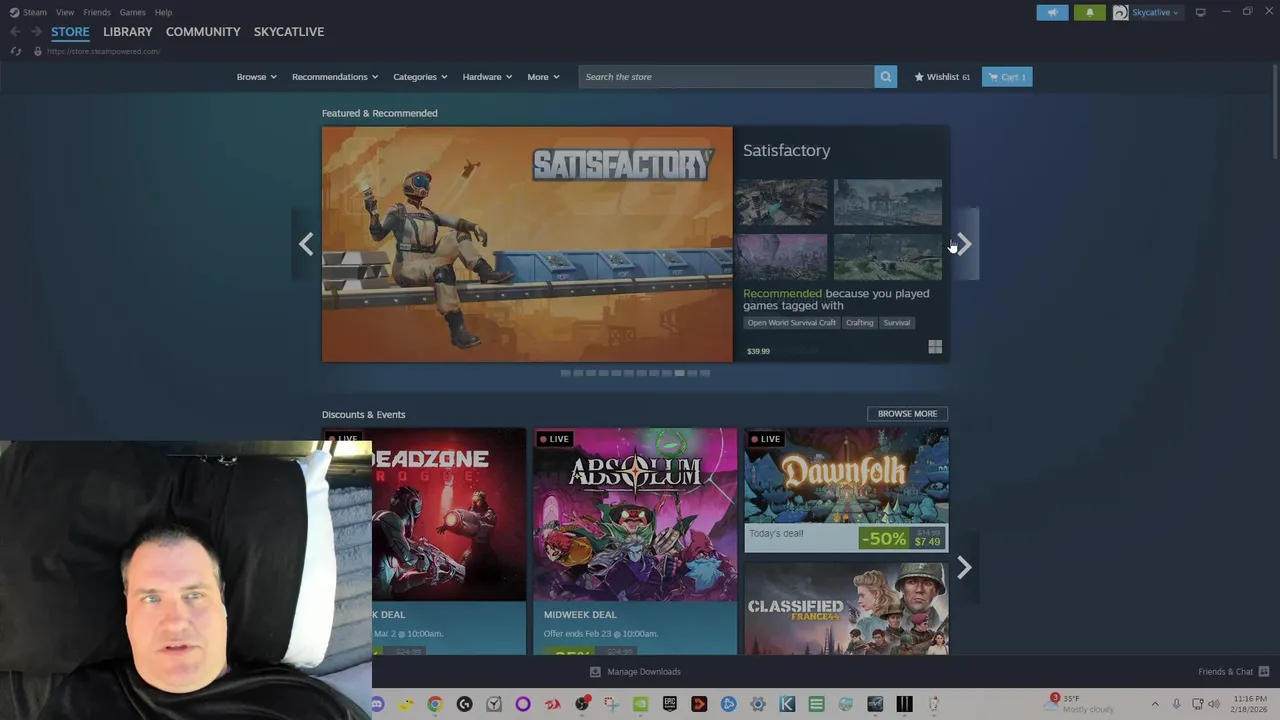The width and height of the screenshot is (1280, 720).
Task: Expand the Browse dropdown
Action: coord(257,77)
